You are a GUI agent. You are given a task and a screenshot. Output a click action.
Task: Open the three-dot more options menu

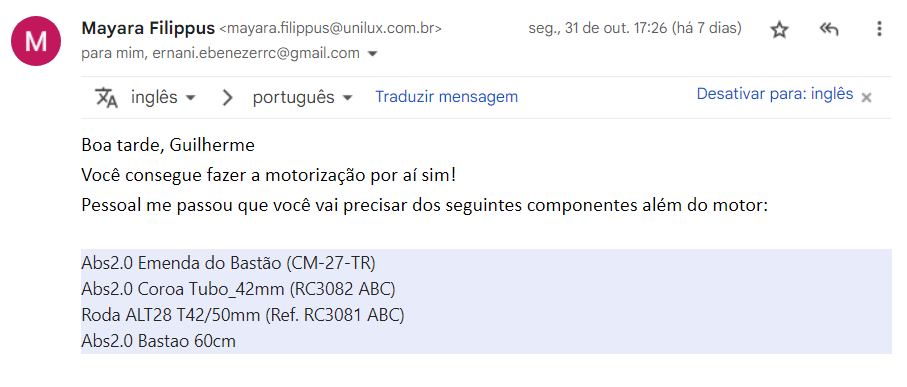tap(879, 29)
